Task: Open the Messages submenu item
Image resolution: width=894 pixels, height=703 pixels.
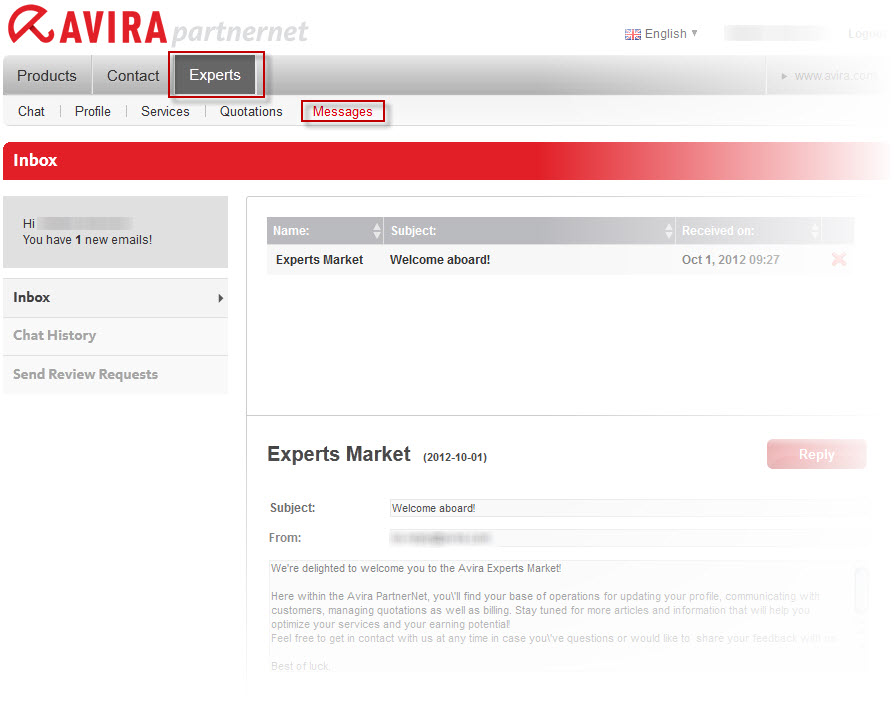Action: 343,111
